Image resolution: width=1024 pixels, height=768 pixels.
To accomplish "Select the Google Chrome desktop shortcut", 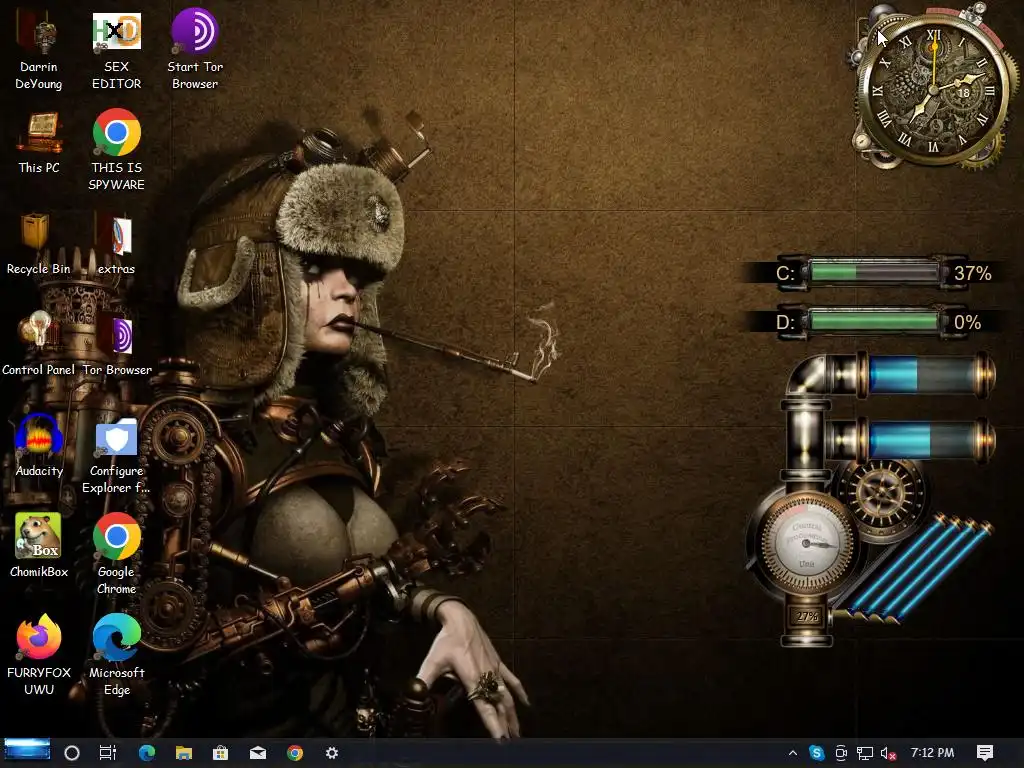I will click(x=116, y=554).
